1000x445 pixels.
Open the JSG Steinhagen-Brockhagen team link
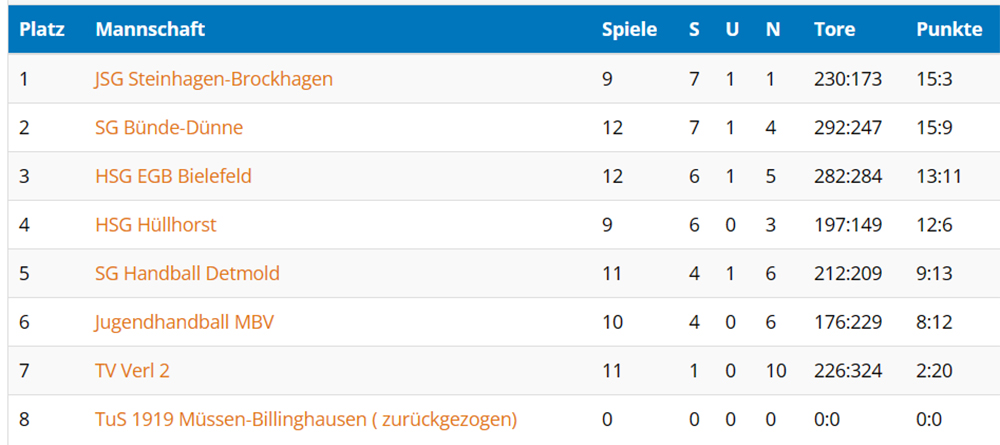(x=214, y=79)
